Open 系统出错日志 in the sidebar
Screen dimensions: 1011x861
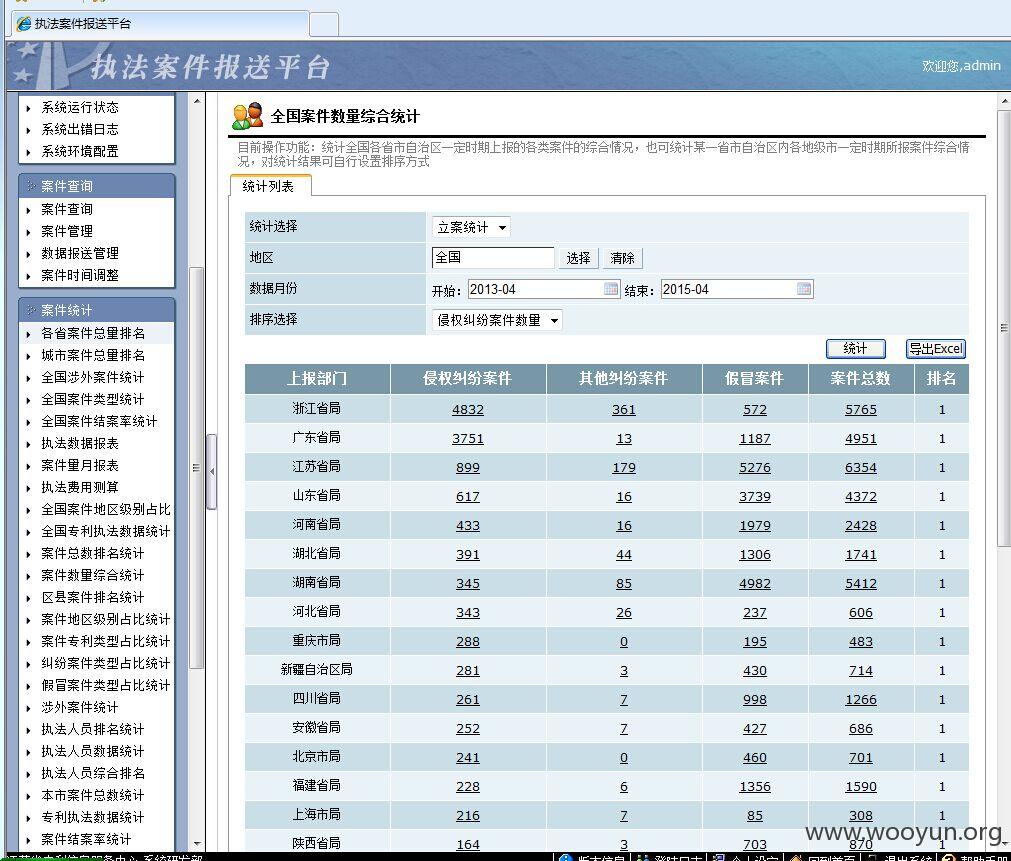point(80,129)
